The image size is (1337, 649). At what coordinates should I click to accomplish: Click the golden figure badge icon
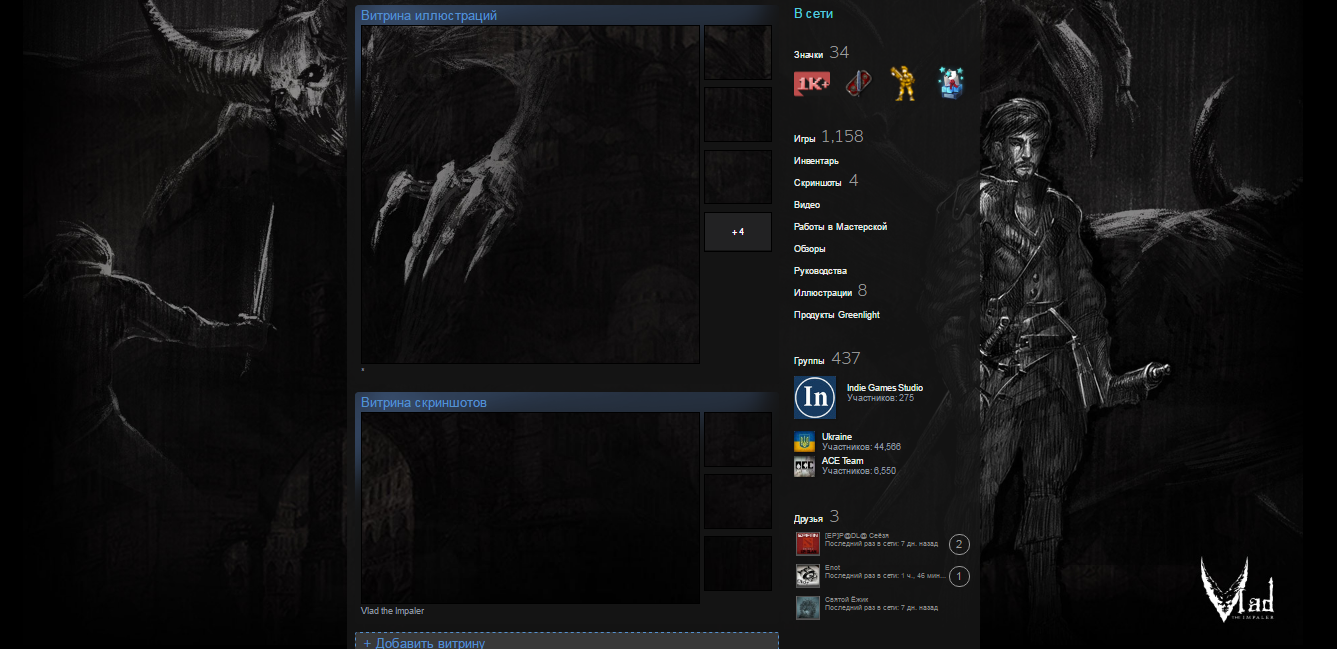(904, 84)
